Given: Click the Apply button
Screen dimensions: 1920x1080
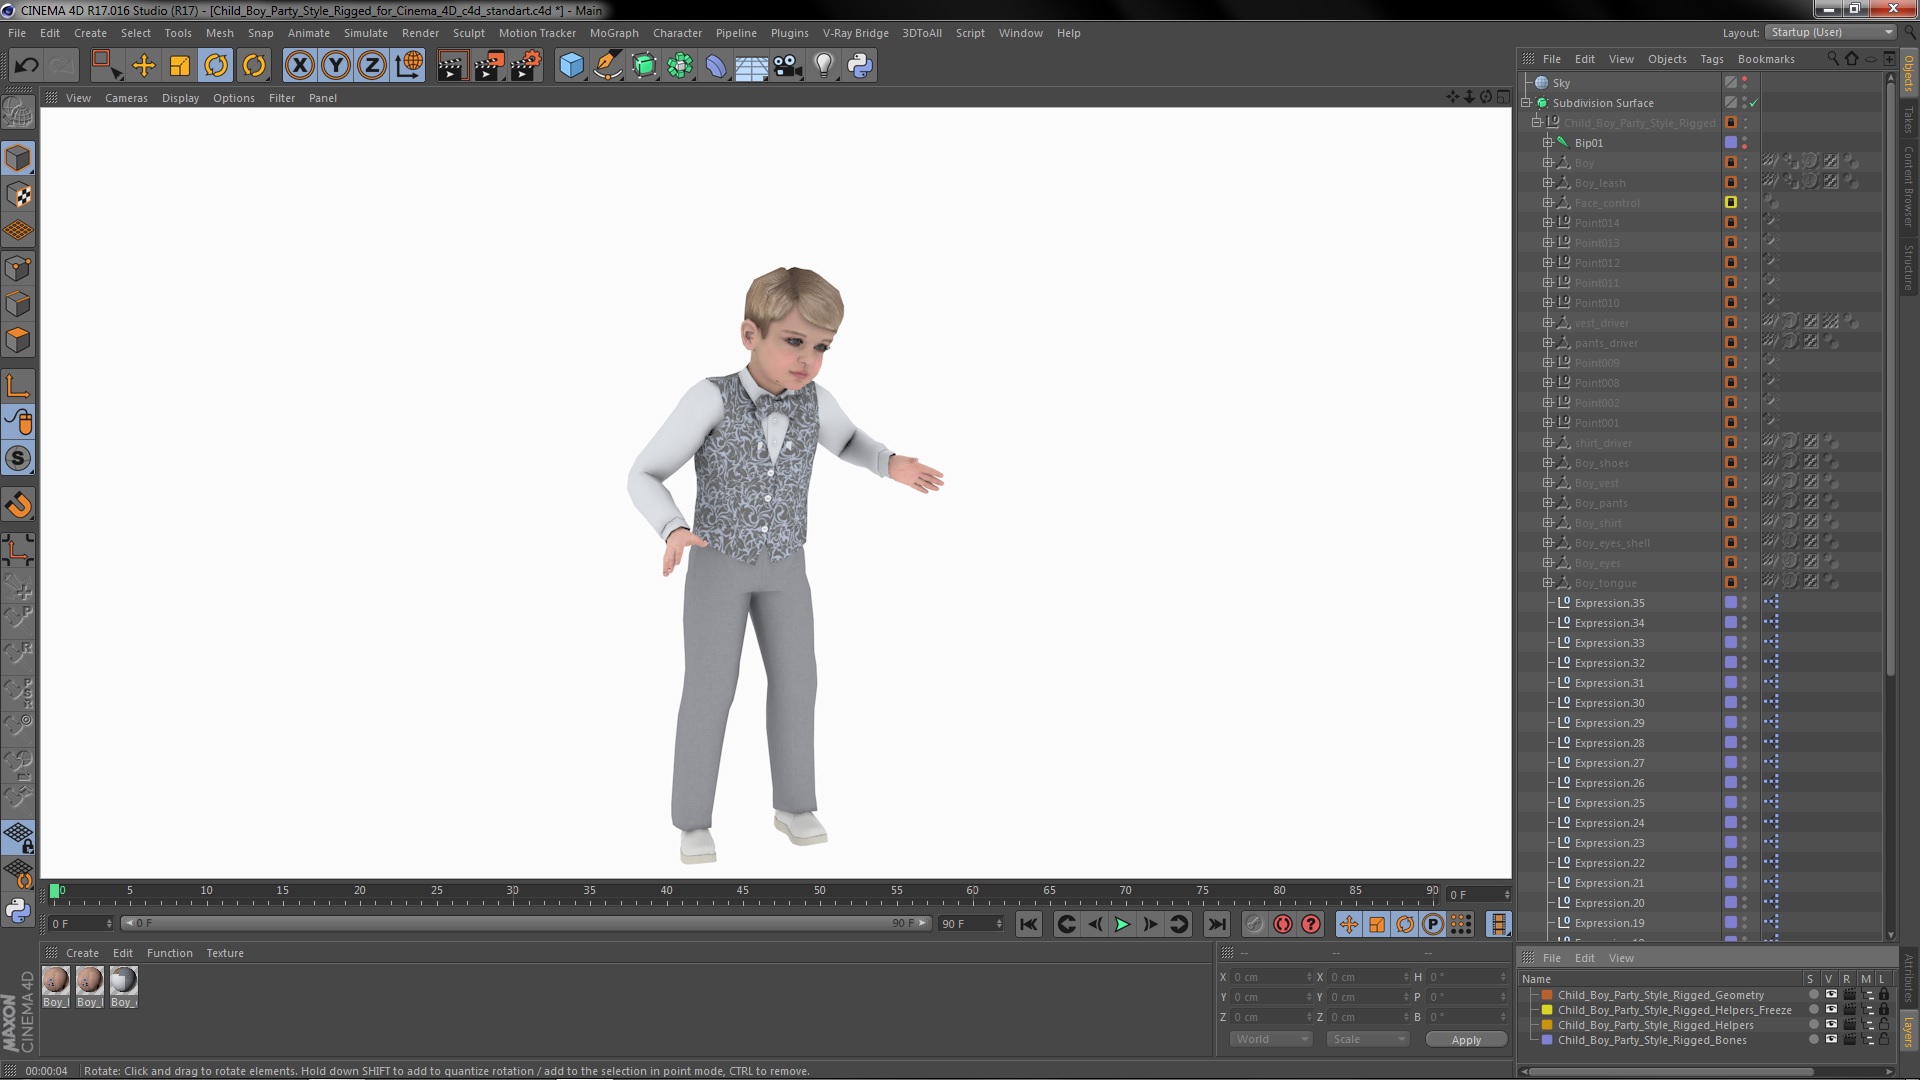Looking at the screenshot, I should (1466, 1040).
